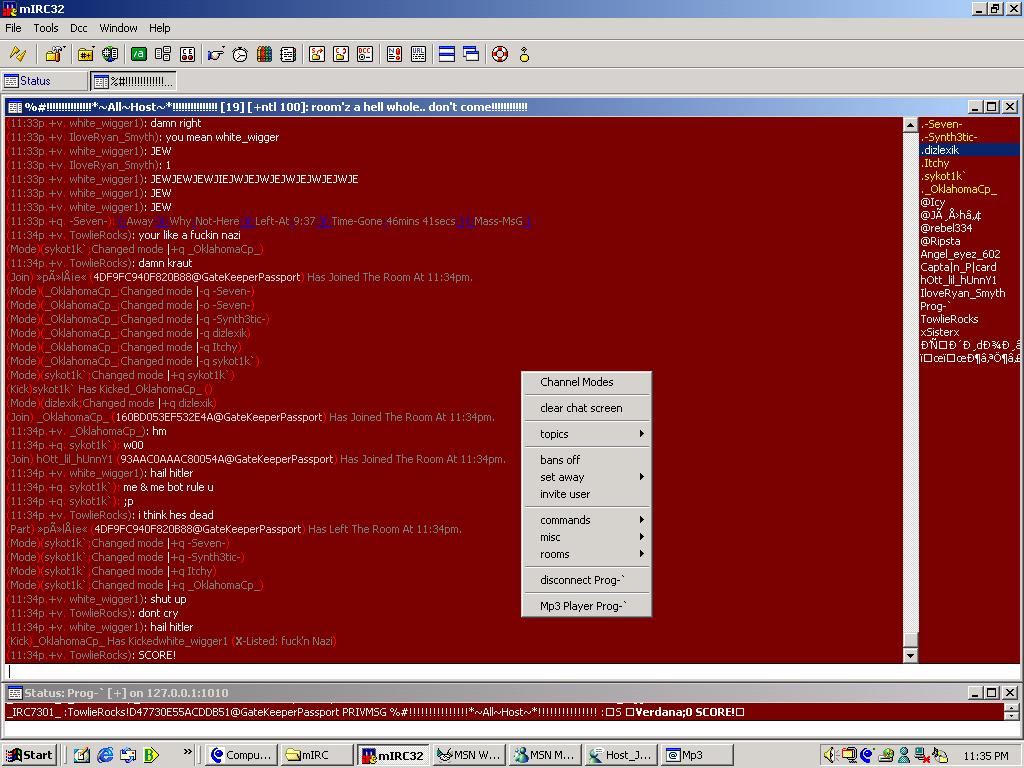Expand the set away submenu

click(x=586, y=477)
